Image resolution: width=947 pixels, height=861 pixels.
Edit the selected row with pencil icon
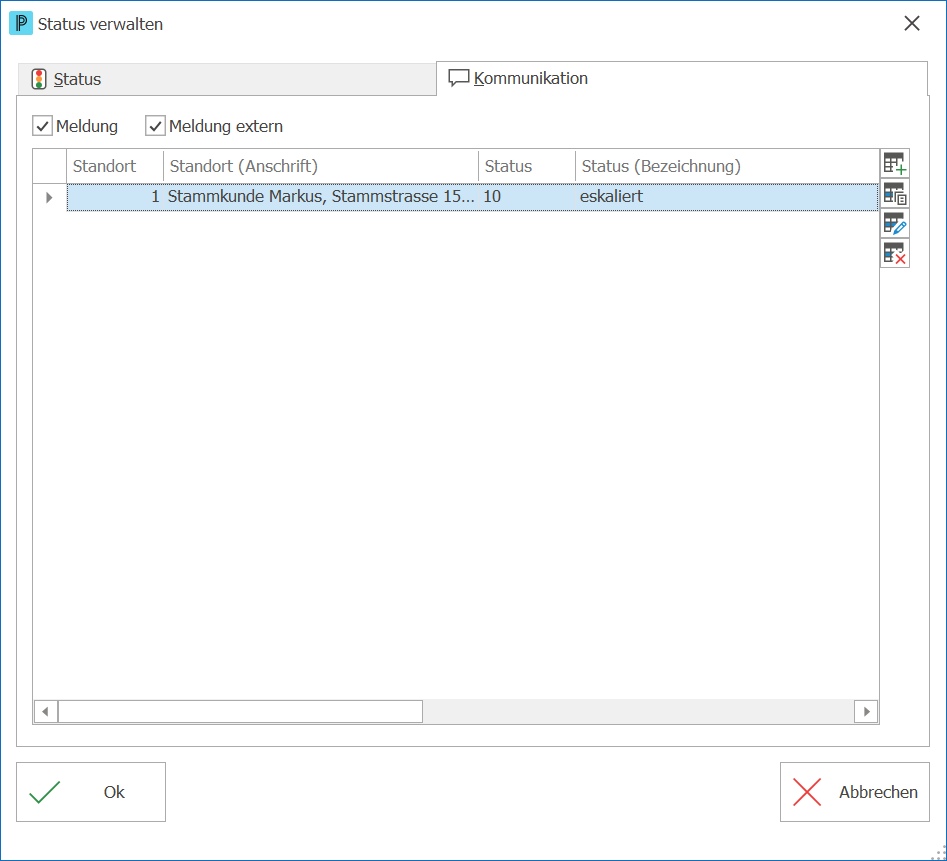click(894, 223)
